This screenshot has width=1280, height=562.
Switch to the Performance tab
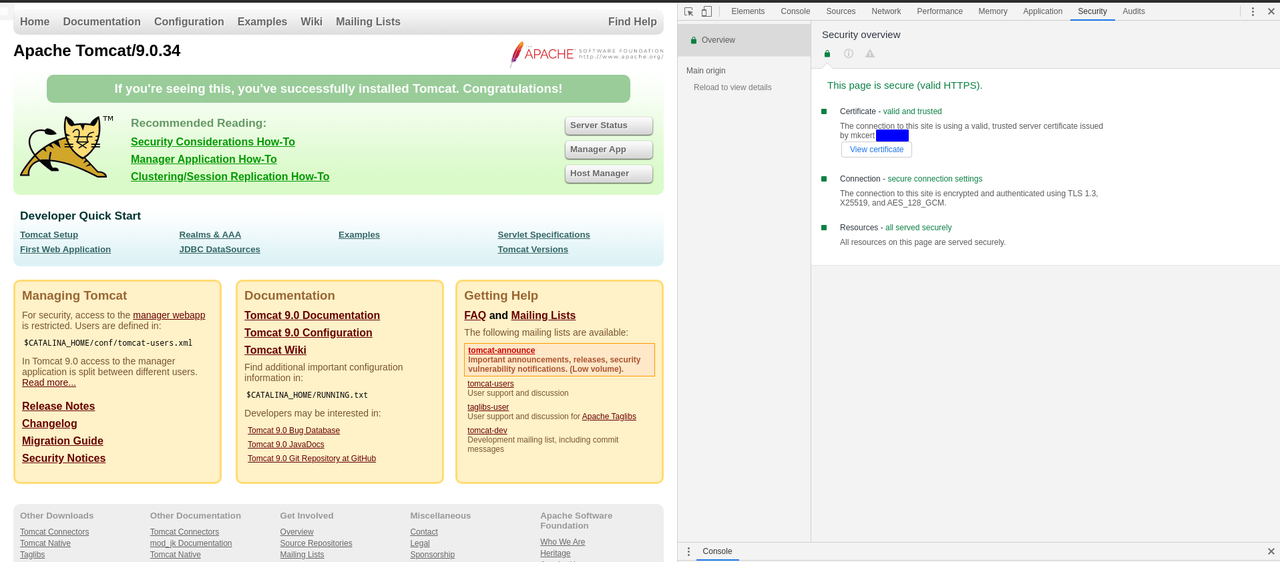(940, 11)
